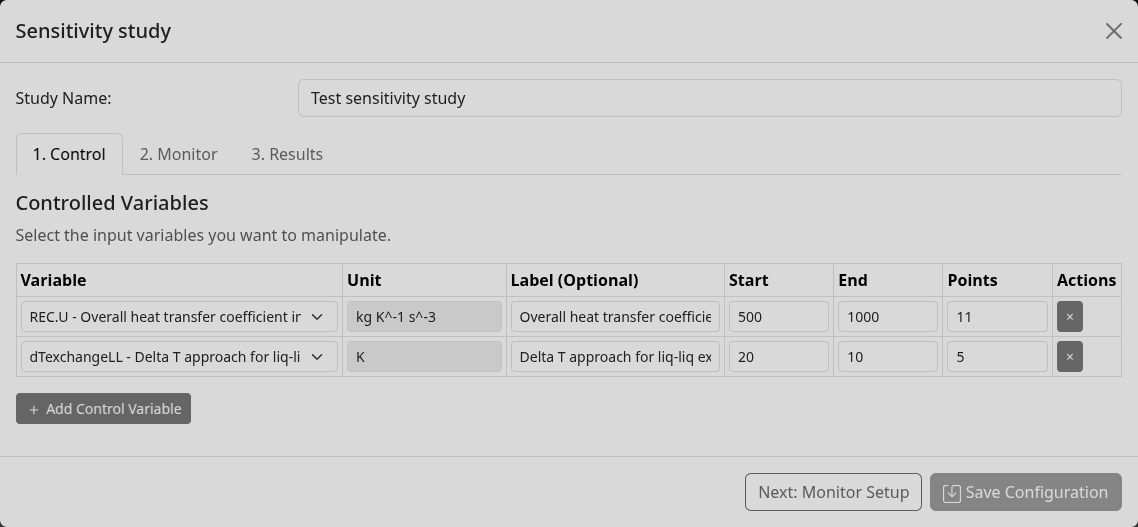Image resolution: width=1138 pixels, height=527 pixels.
Task: Click the Points field showing 5
Action: click(997, 357)
